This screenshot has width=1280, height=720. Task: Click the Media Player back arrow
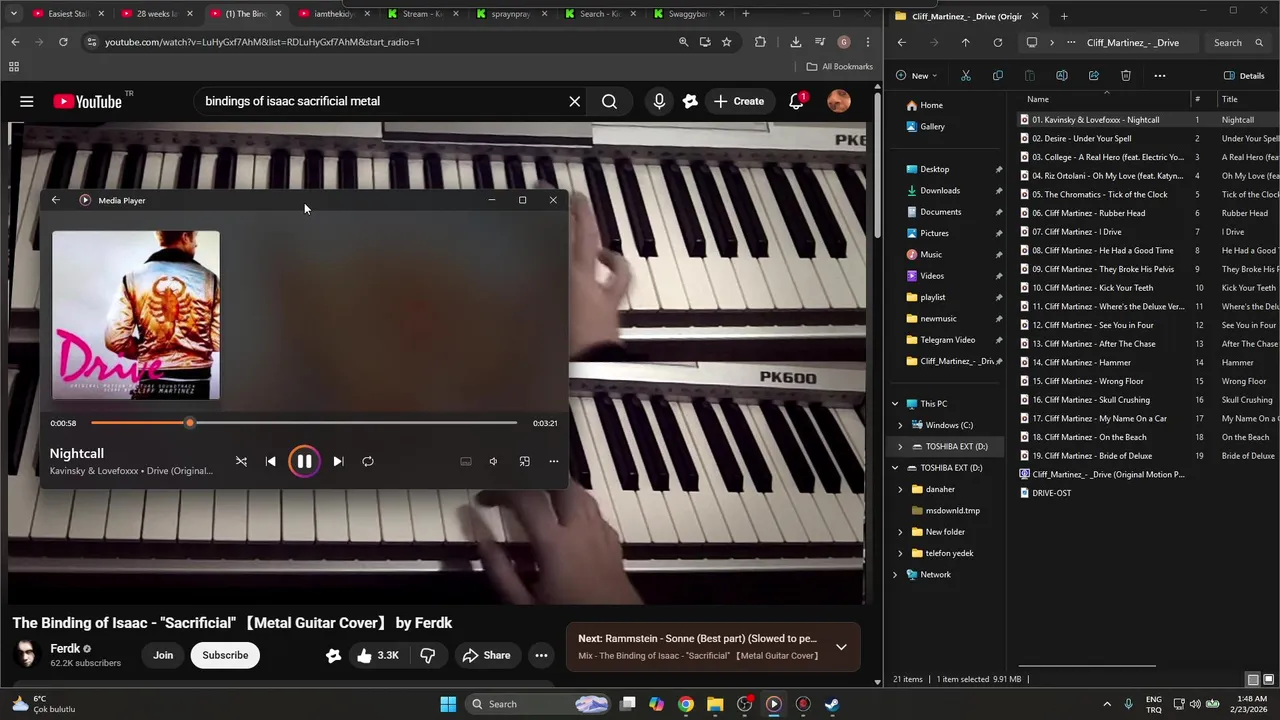pos(56,200)
